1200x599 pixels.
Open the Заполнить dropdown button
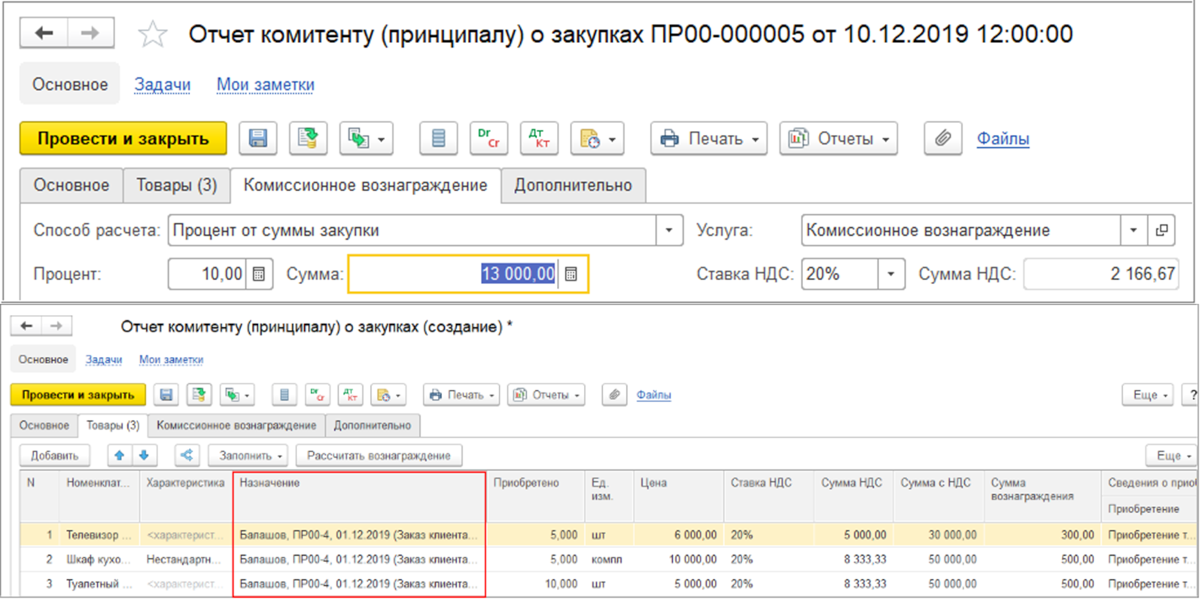pyautogui.click(x=247, y=455)
